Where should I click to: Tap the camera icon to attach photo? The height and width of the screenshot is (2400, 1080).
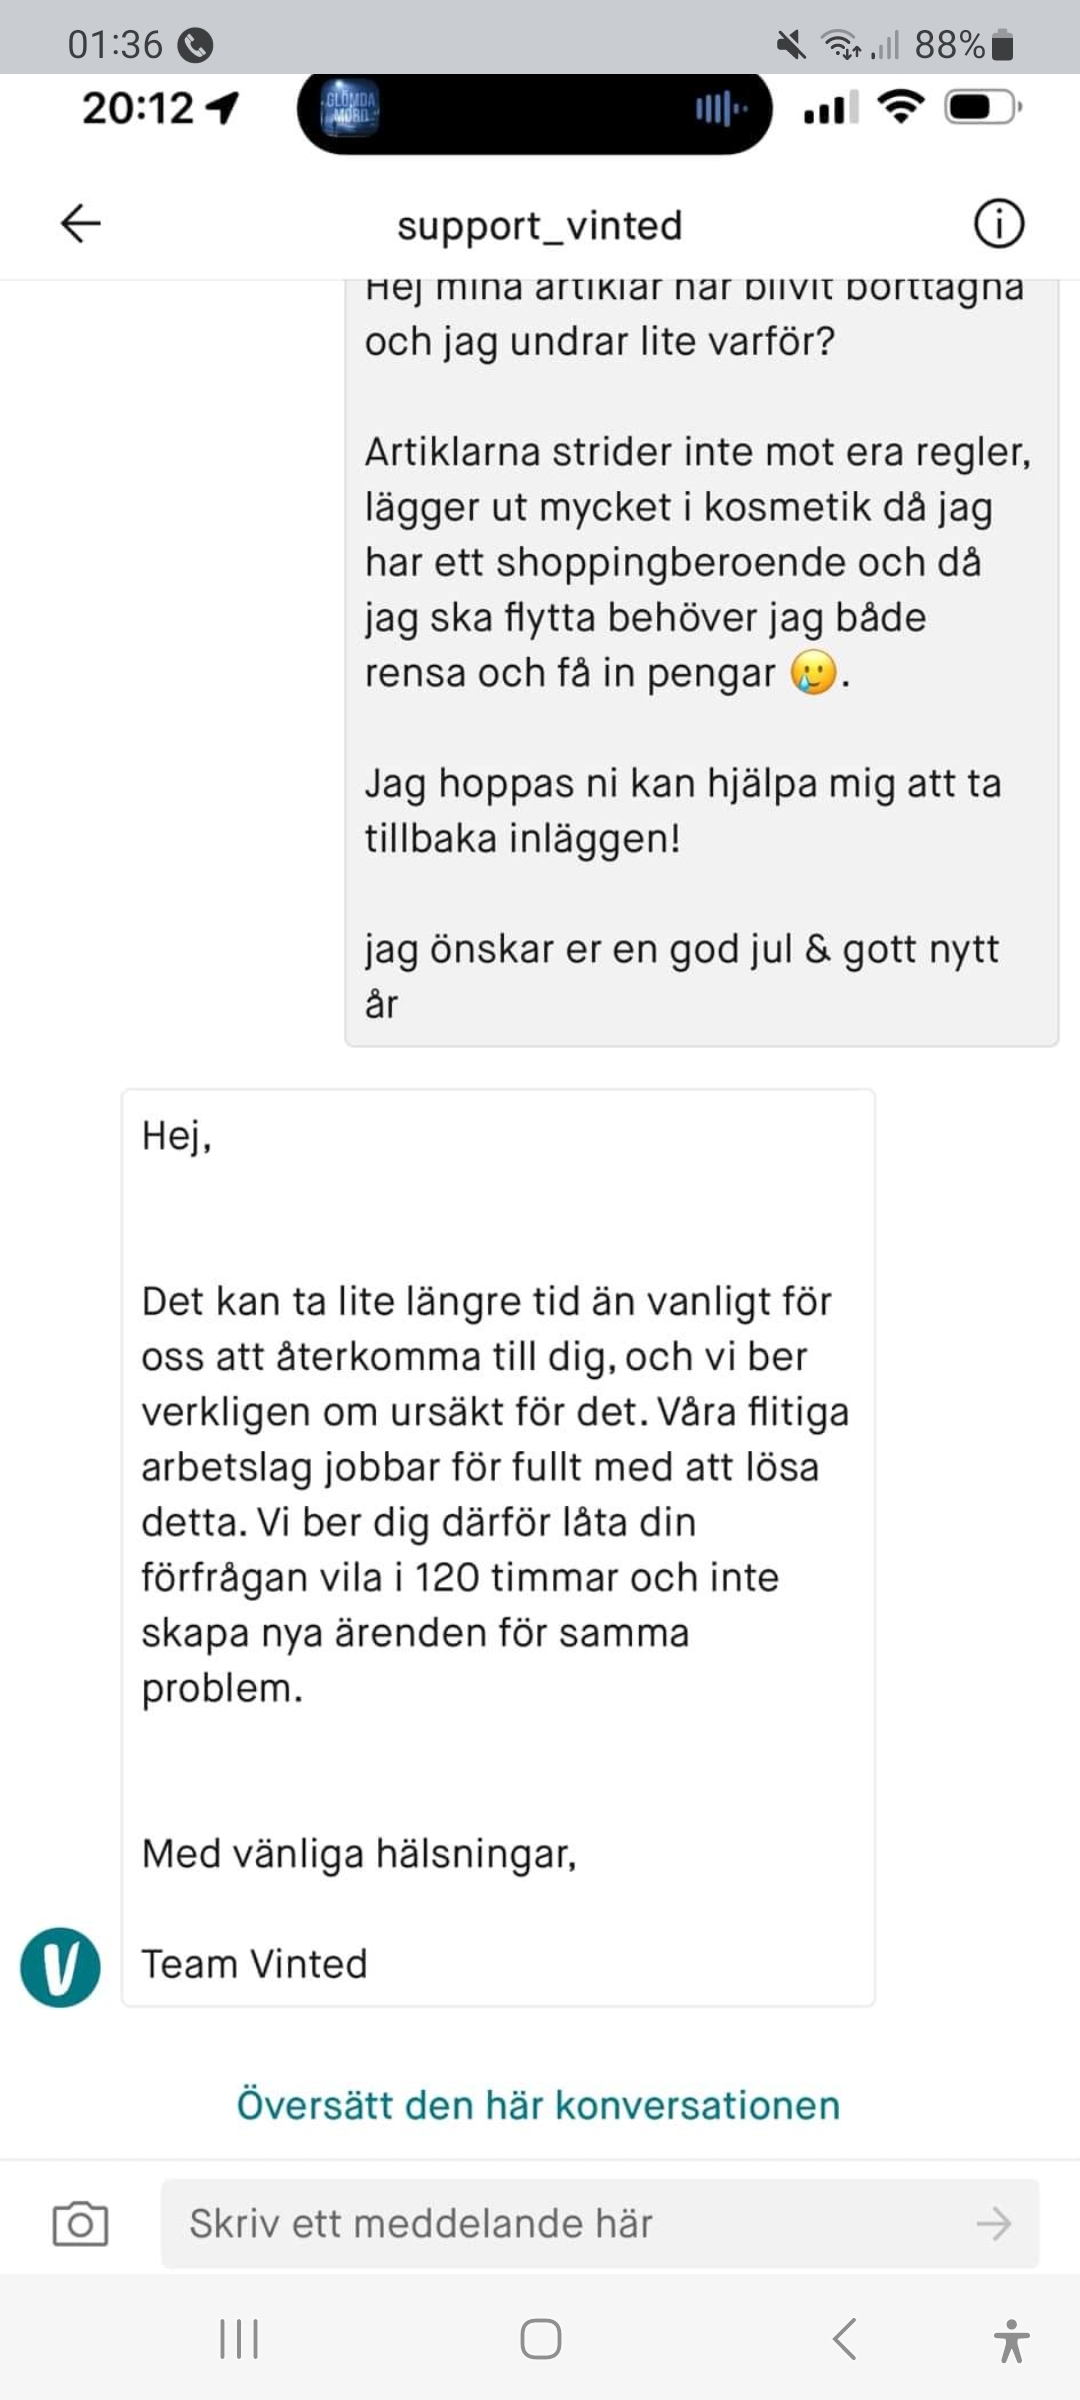[80, 2224]
